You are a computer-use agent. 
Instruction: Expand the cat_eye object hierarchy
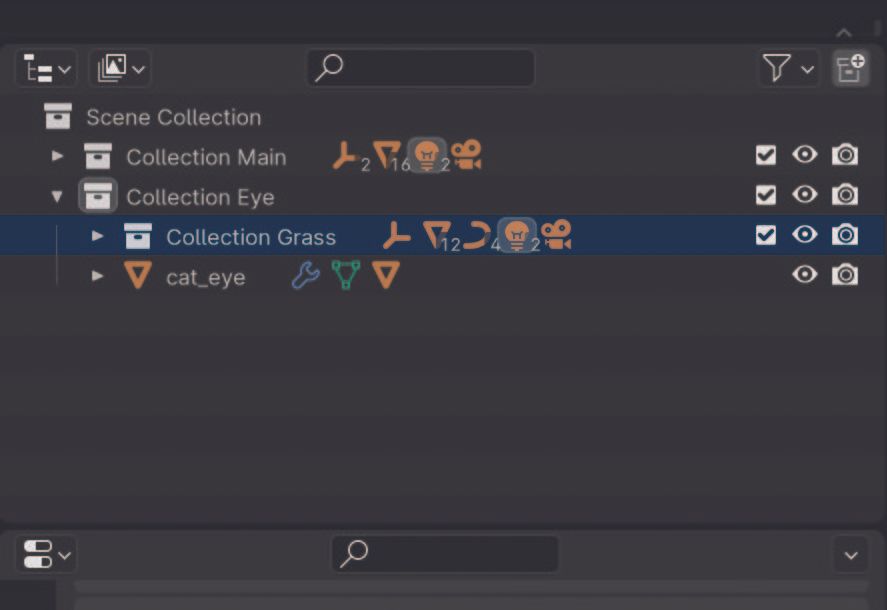(96, 275)
